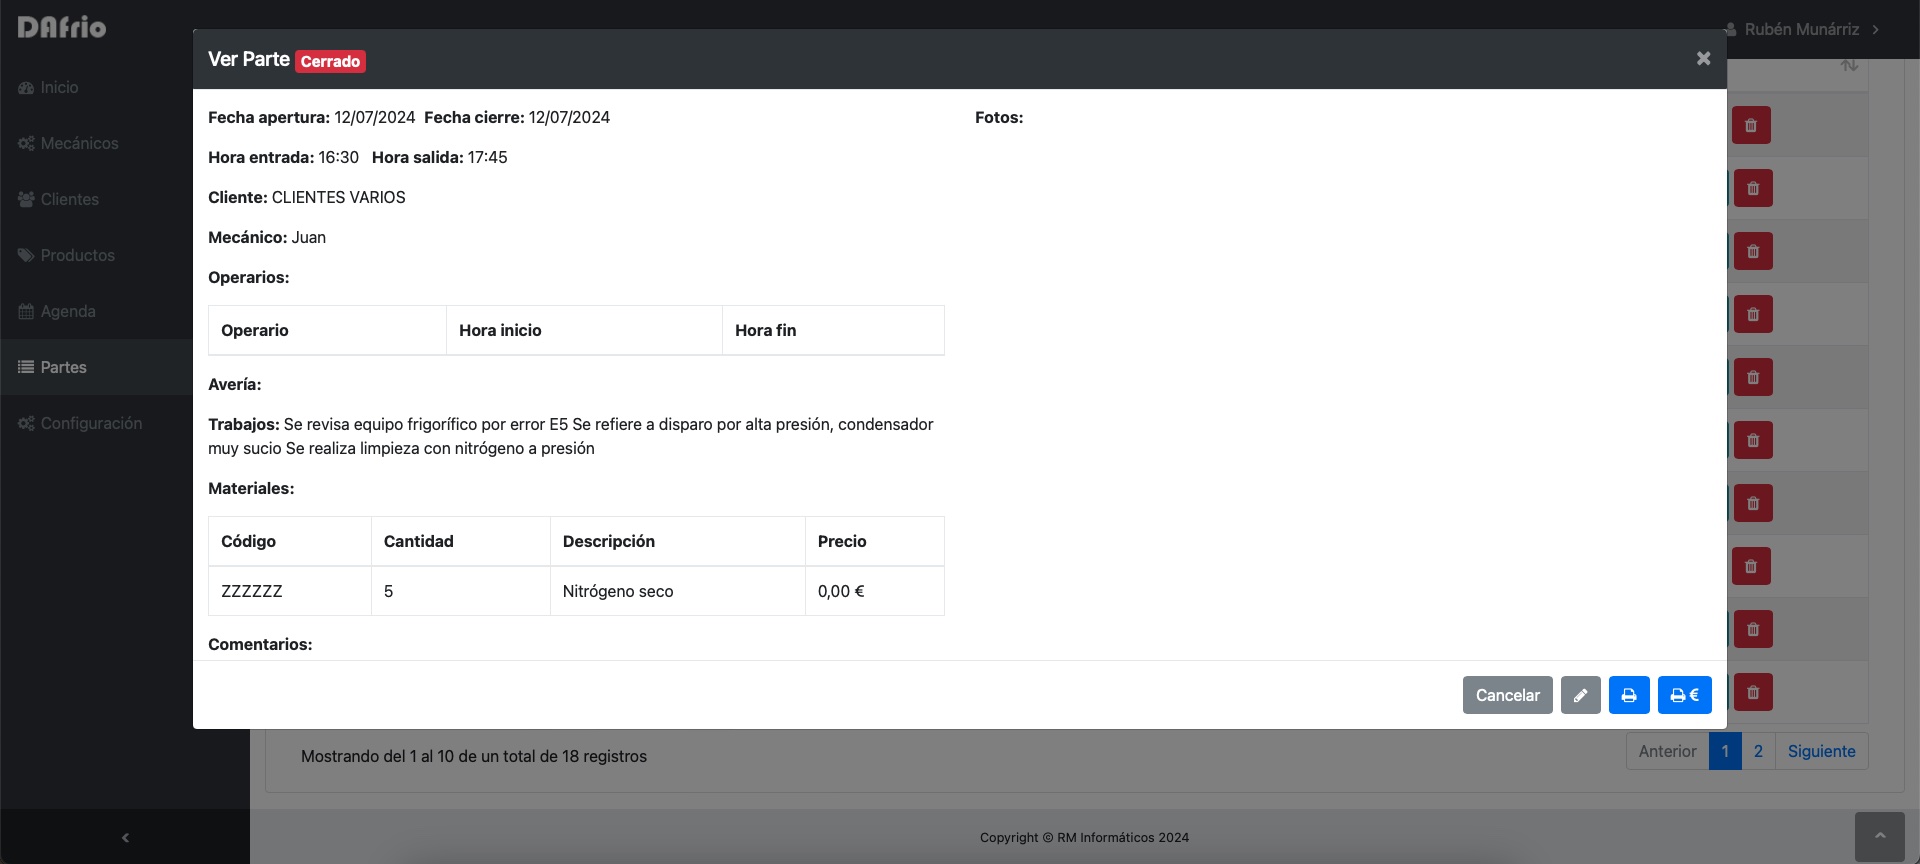The height and width of the screenshot is (864, 1920).
Task: Close the Ver Parte dialog with the X
Action: [x=1703, y=59]
